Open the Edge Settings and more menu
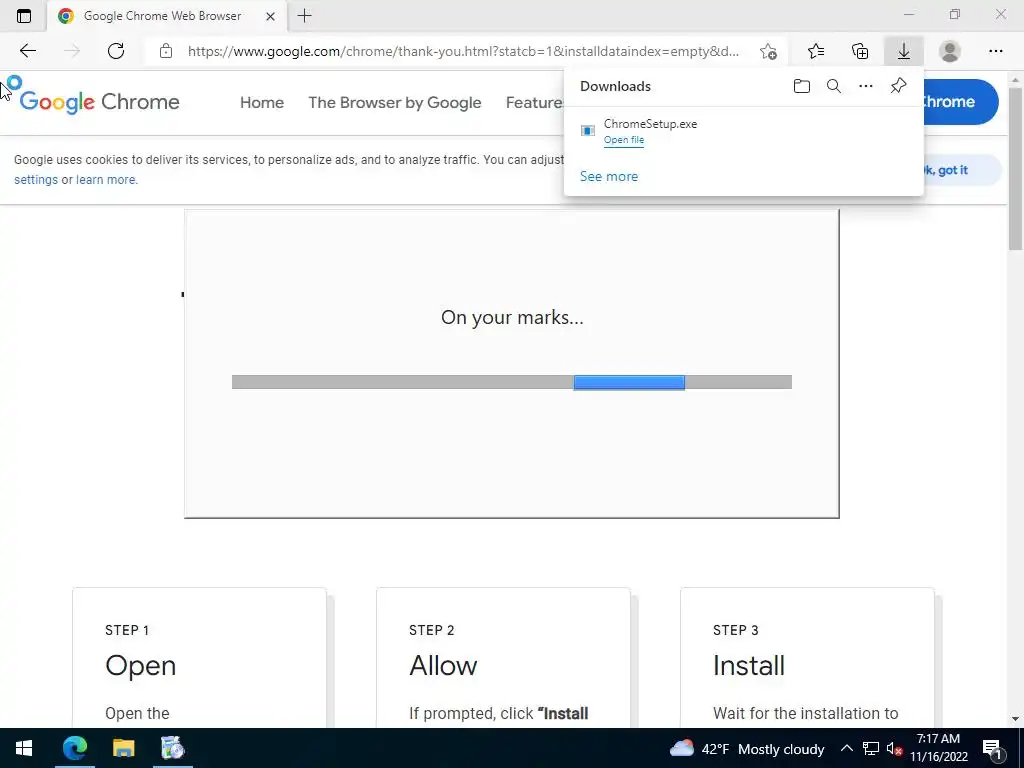 (x=995, y=51)
